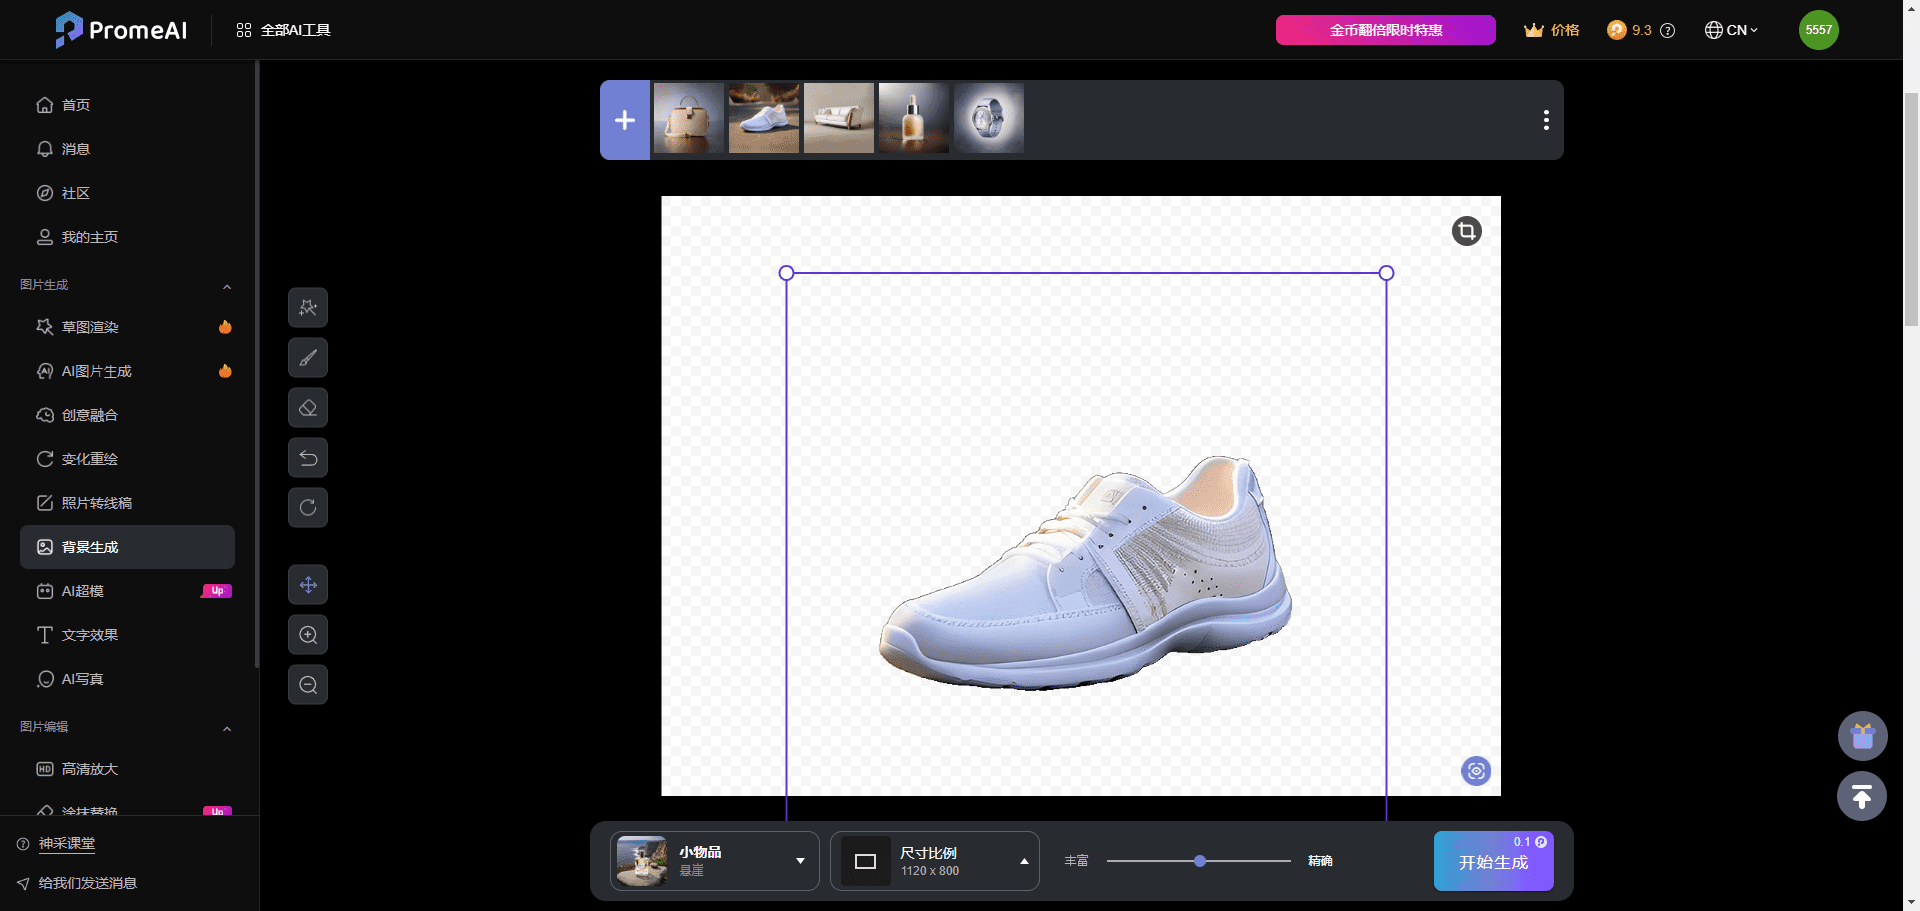
Task: Select the move tool icon
Action: pos(308,585)
